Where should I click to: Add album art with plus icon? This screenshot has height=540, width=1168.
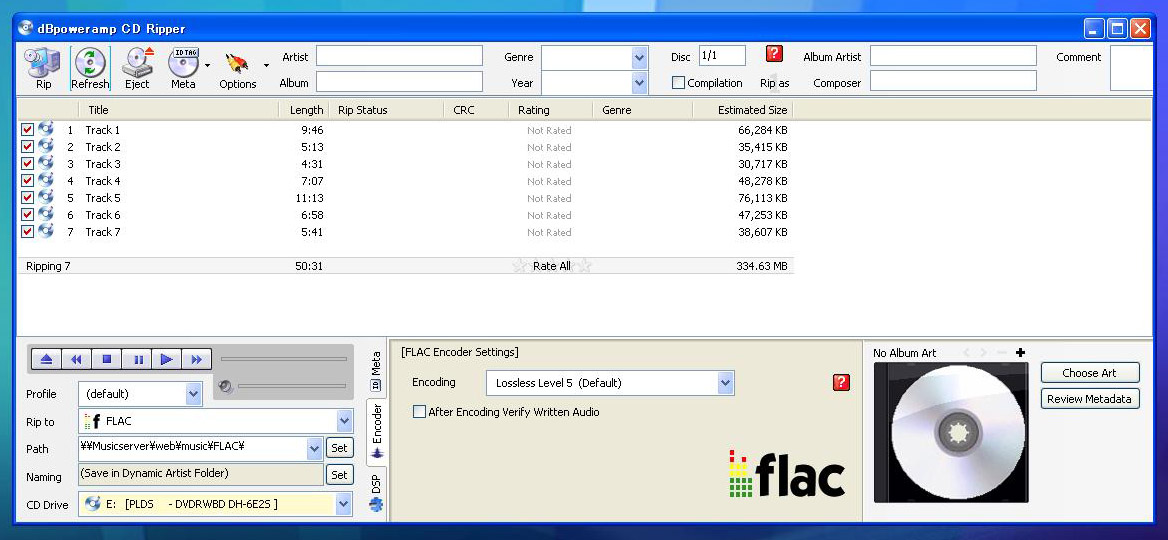pyautogui.click(x=1020, y=352)
